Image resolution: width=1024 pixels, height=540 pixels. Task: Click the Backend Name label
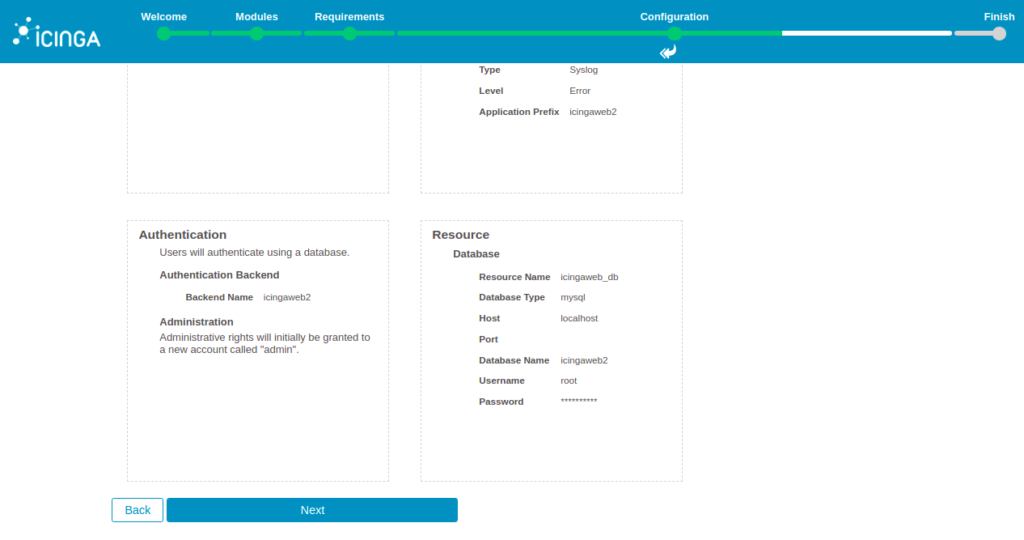(x=219, y=297)
